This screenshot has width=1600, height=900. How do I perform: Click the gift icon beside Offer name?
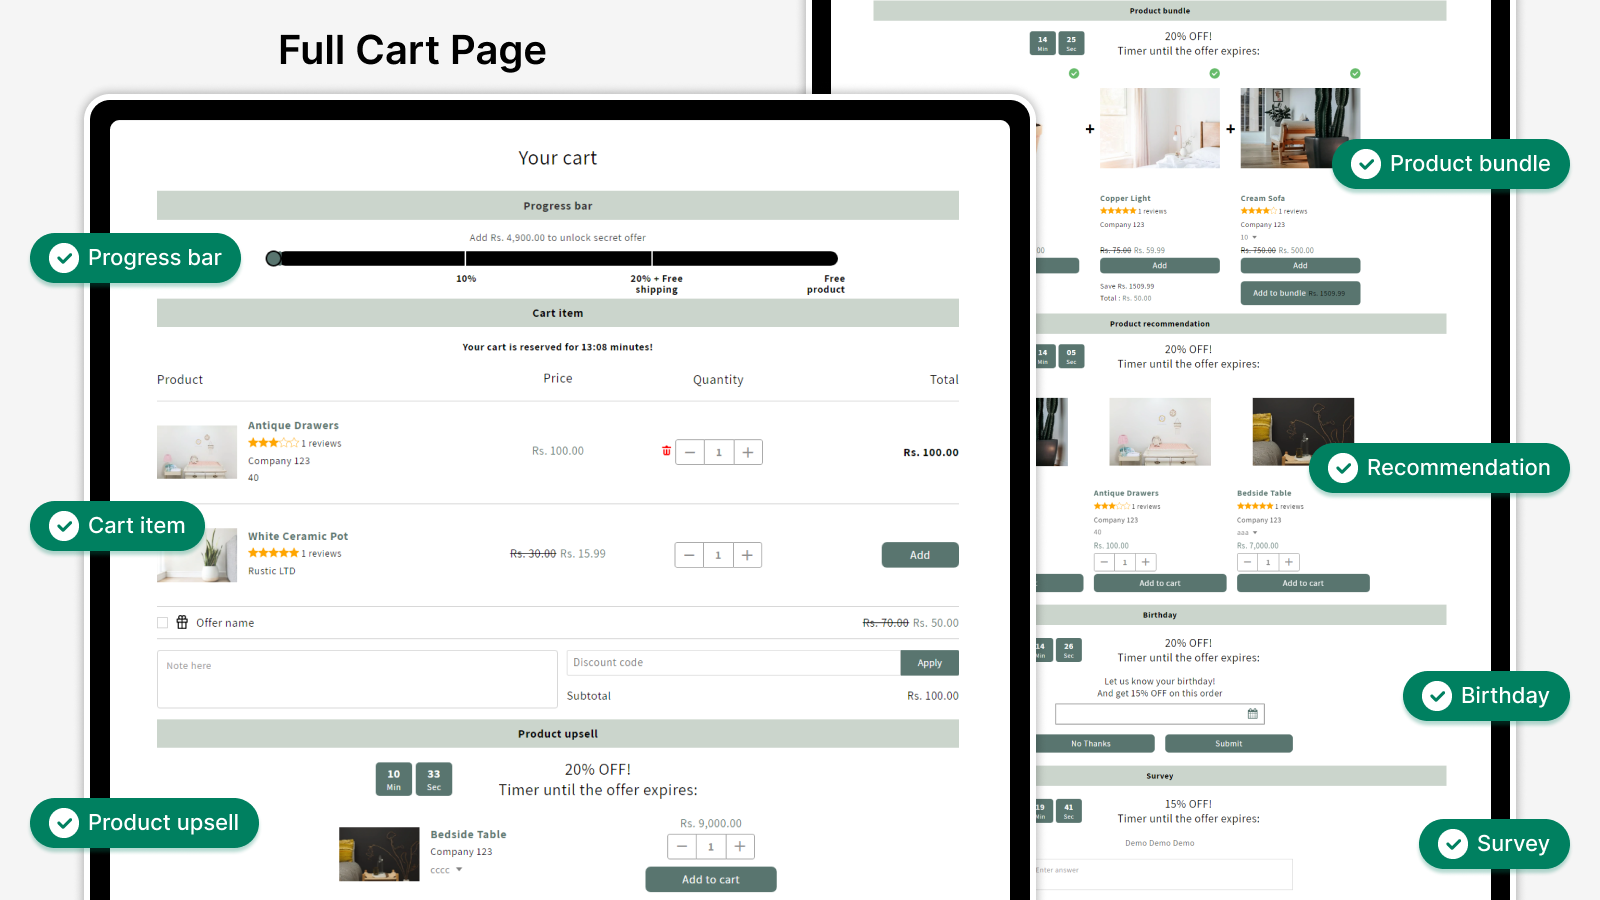[182, 622]
